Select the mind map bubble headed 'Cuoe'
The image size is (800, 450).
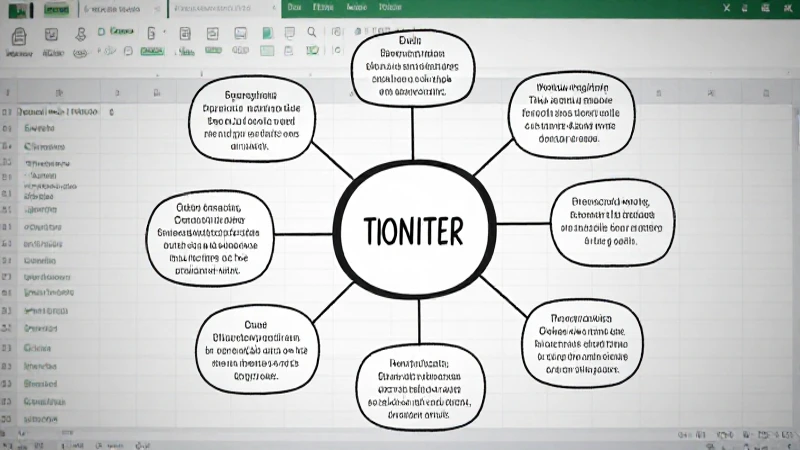pos(257,349)
